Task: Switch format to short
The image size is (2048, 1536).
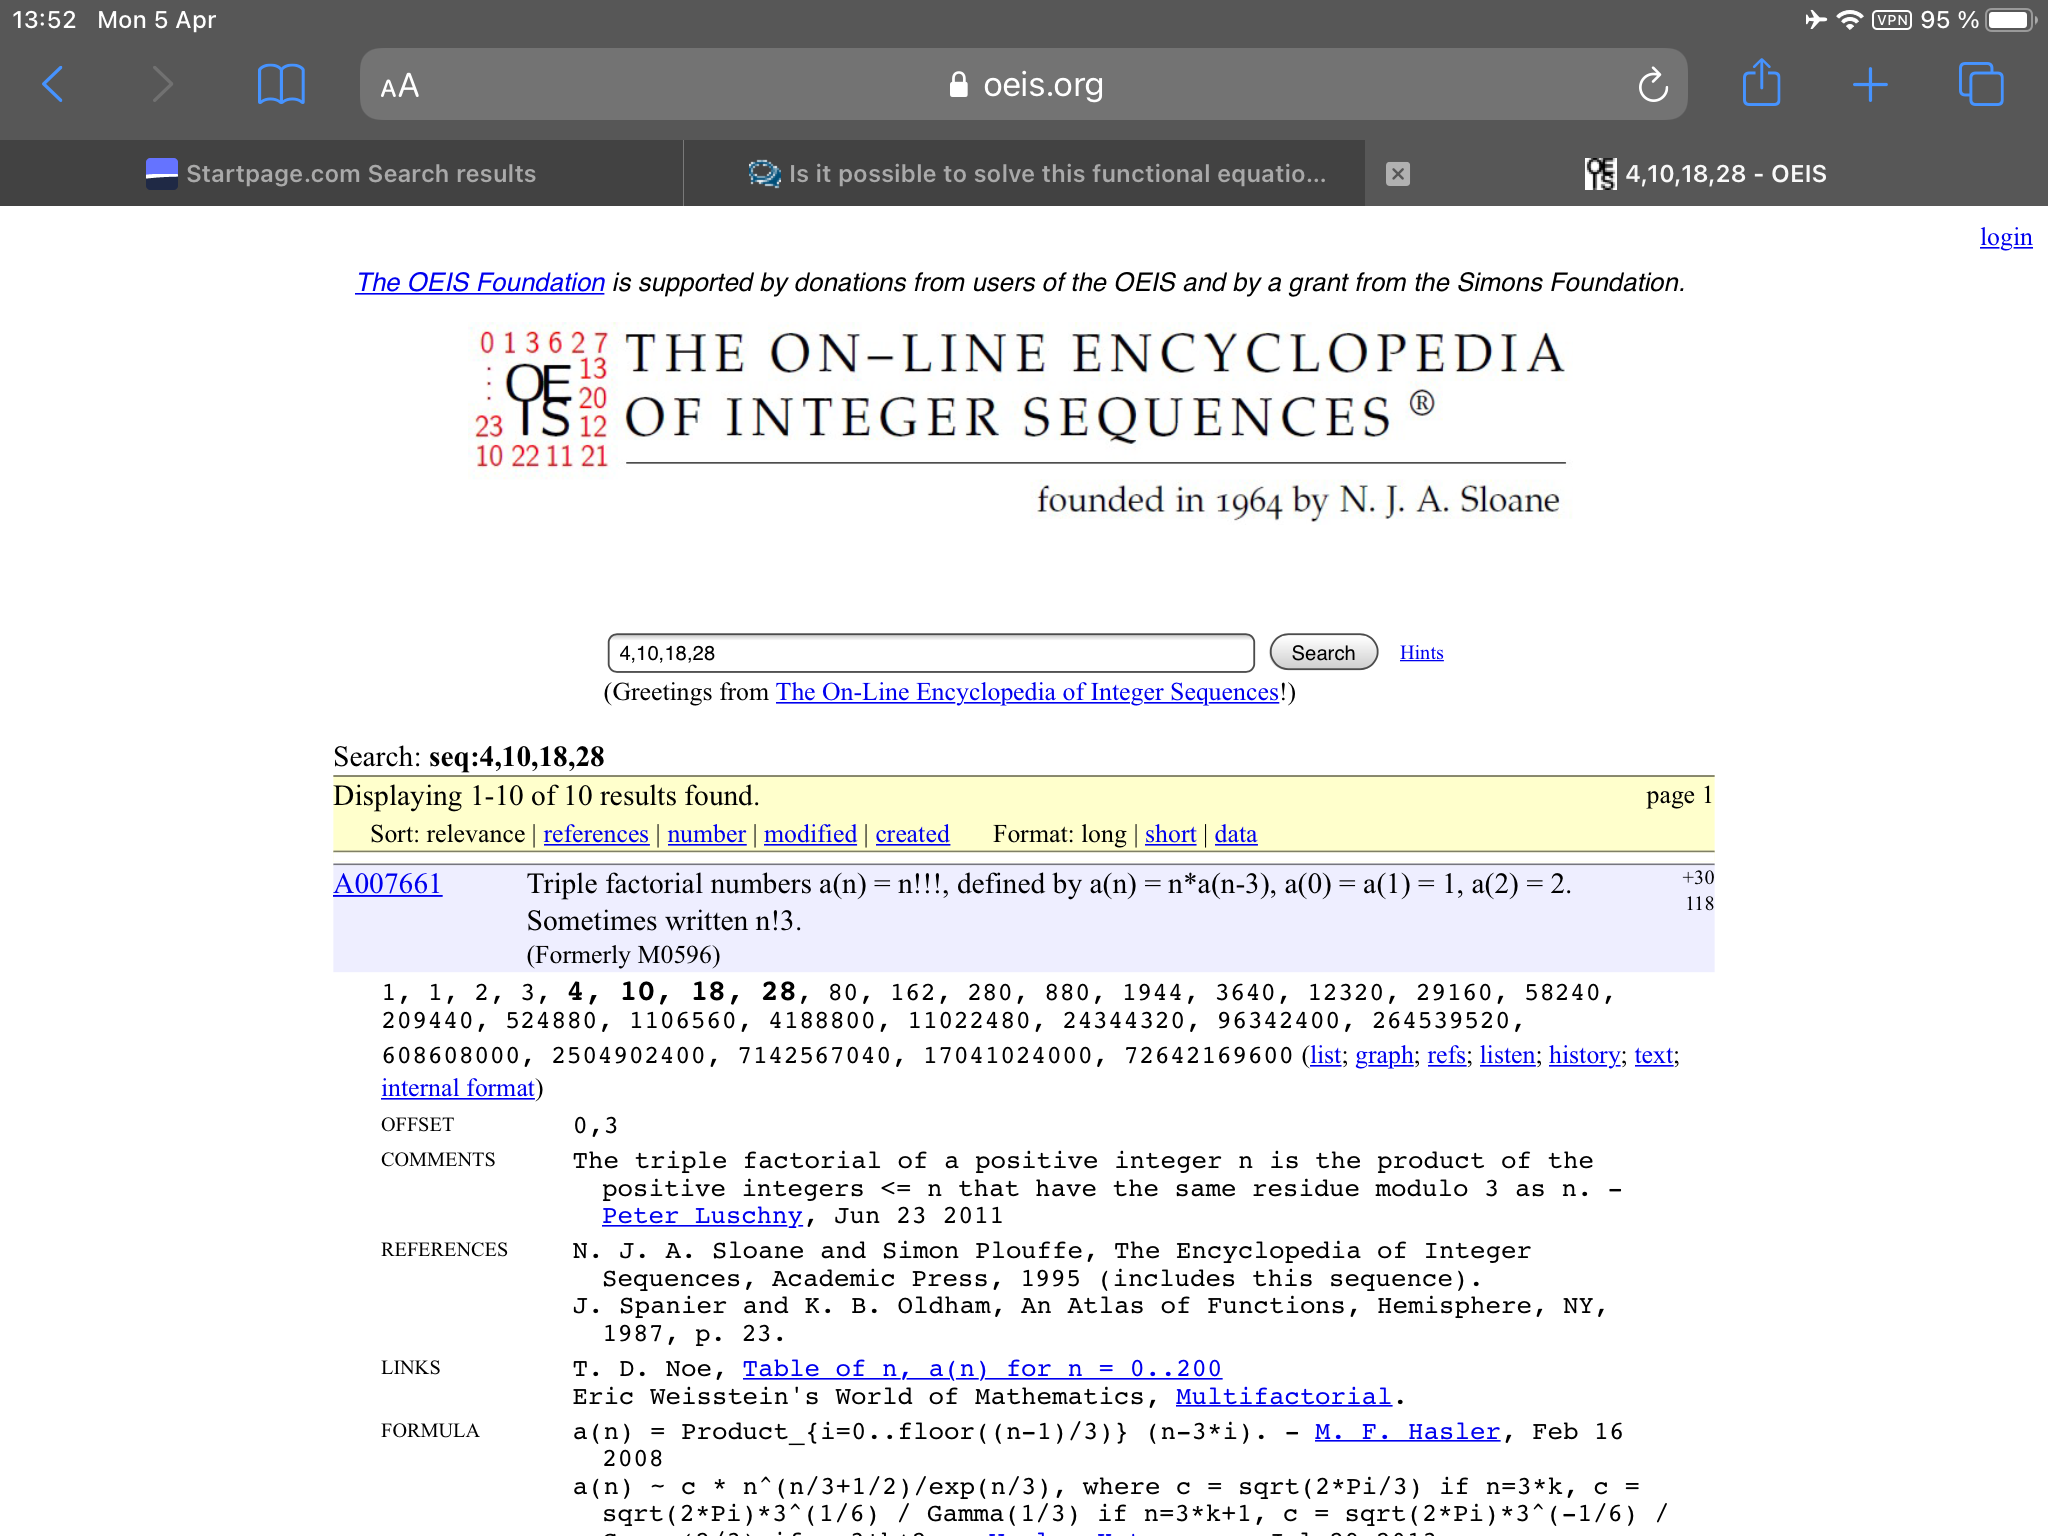Action: pyautogui.click(x=1170, y=834)
